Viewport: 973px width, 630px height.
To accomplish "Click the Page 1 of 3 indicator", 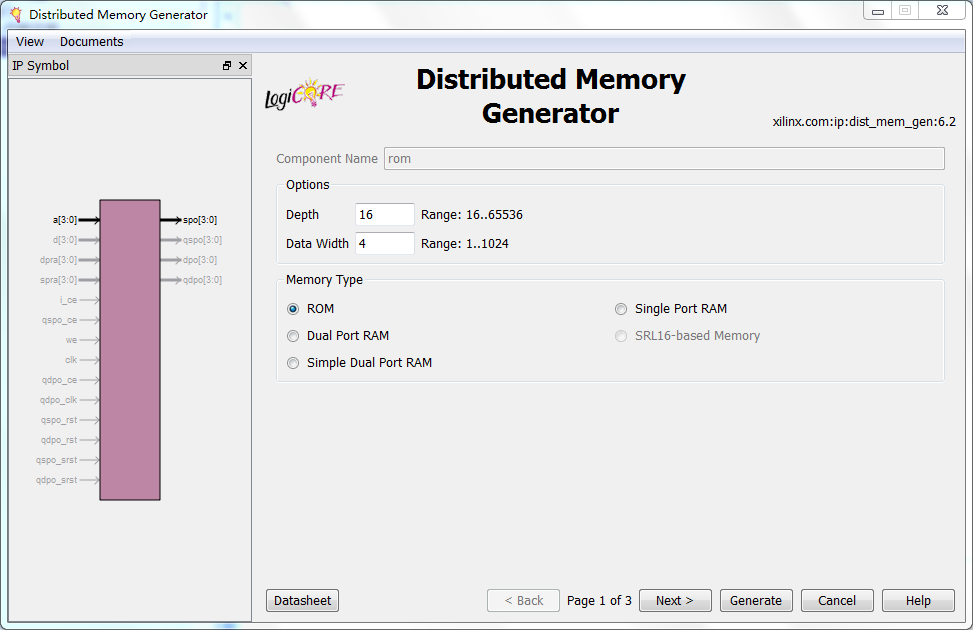I will pos(599,600).
